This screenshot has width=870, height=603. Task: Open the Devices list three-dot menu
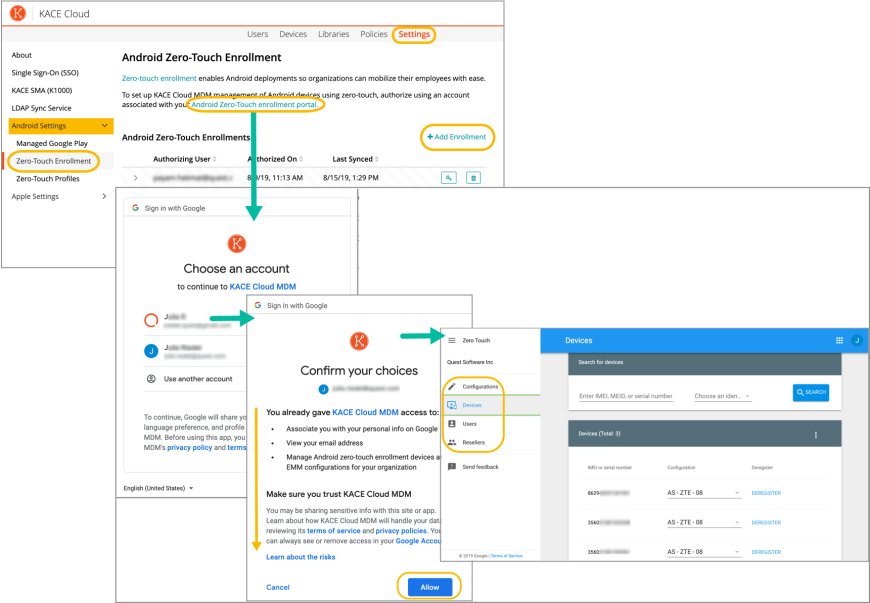[816, 435]
